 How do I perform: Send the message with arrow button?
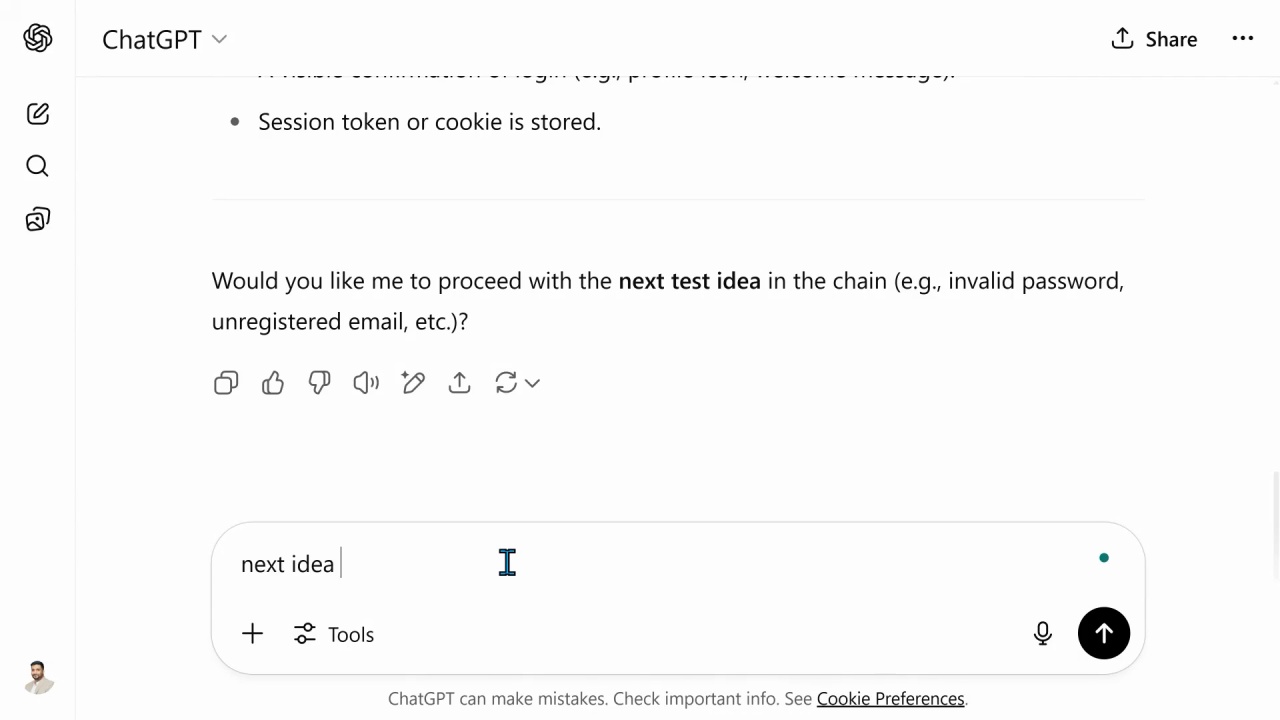pos(1104,633)
